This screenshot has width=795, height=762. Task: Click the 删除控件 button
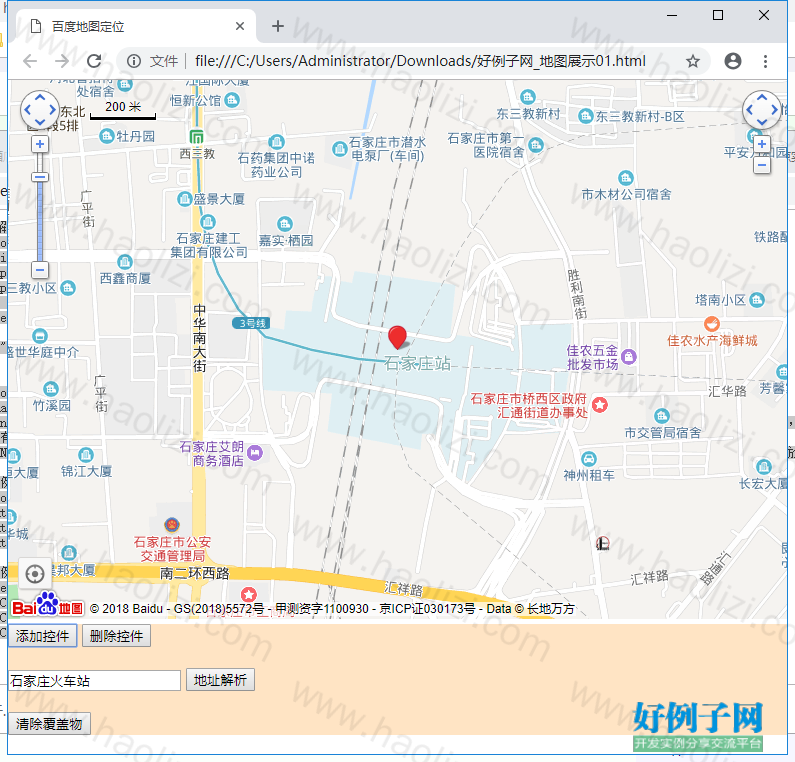pyautogui.click(x=117, y=636)
